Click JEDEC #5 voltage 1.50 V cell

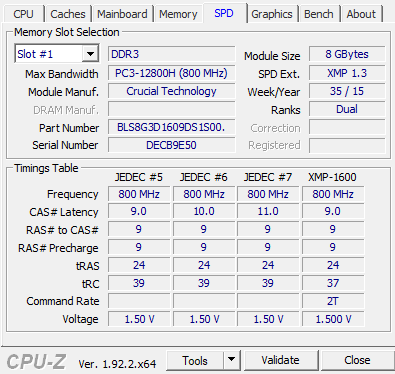(x=139, y=319)
